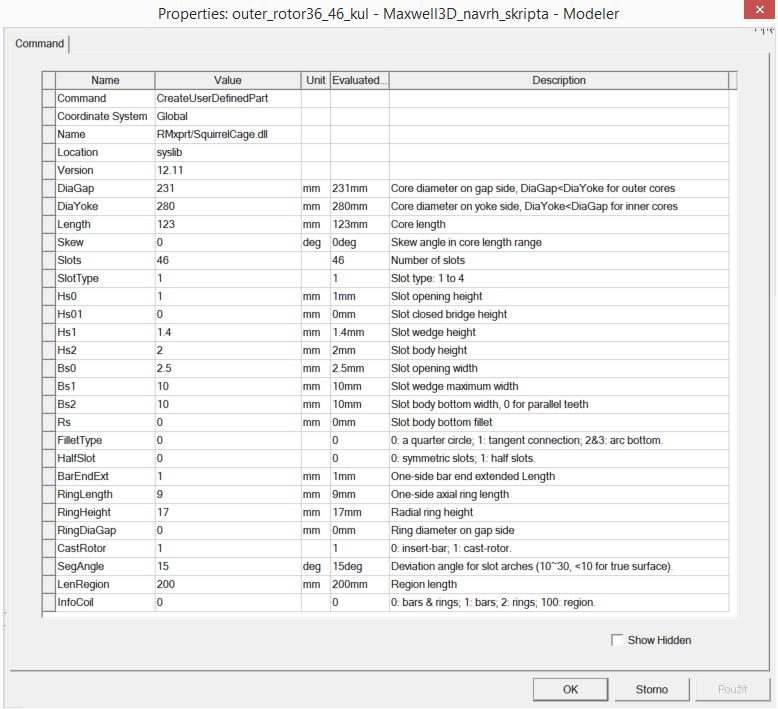Screen dimensions: 778x709
Task: Click the Storno cancel button
Action: click(x=651, y=689)
